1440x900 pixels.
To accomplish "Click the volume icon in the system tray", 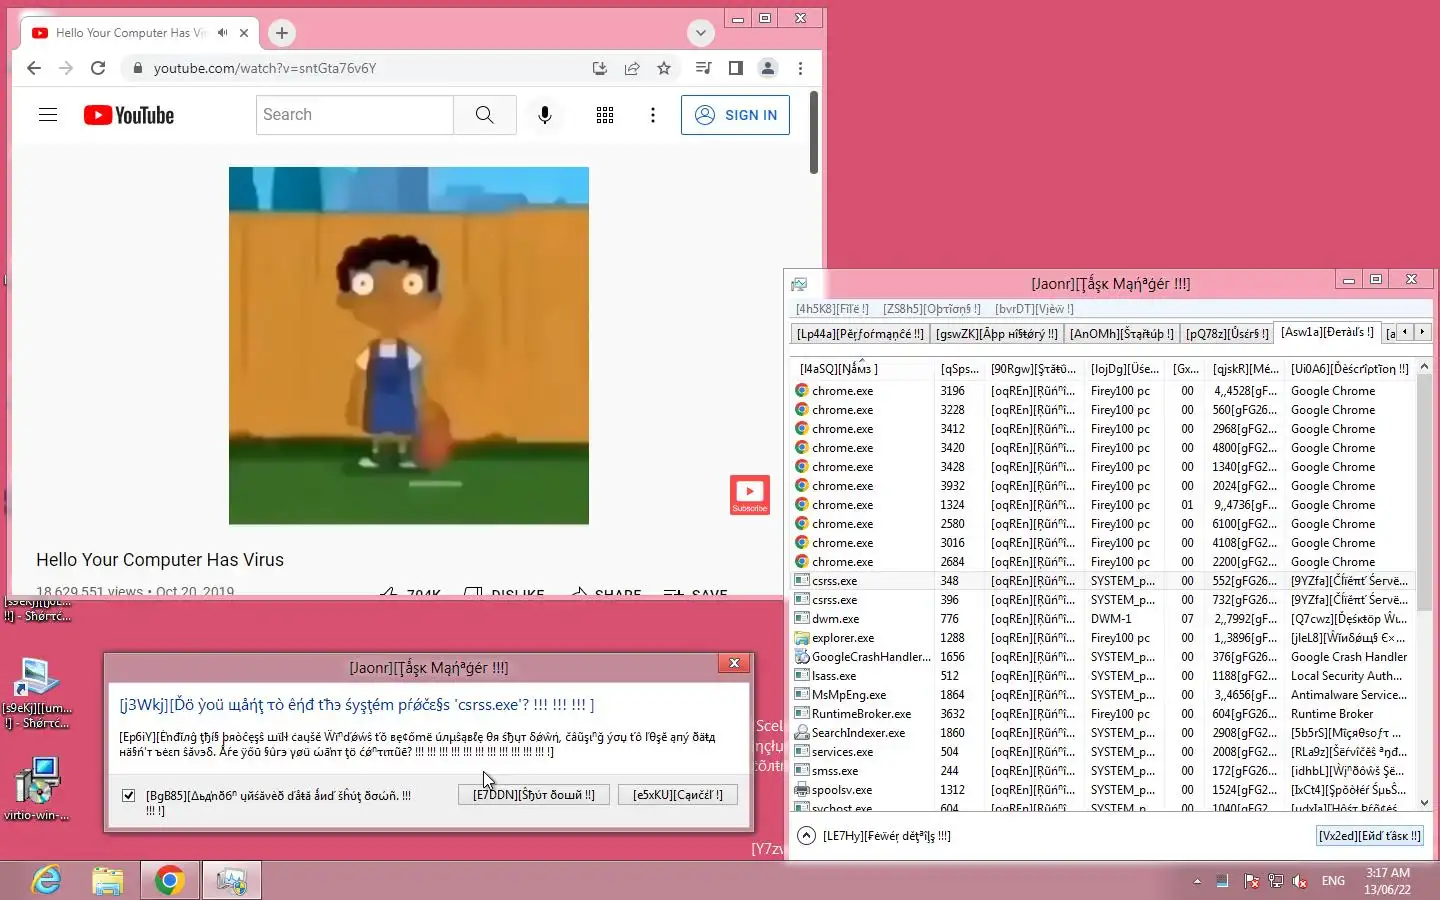I will pyautogui.click(x=1300, y=881).
